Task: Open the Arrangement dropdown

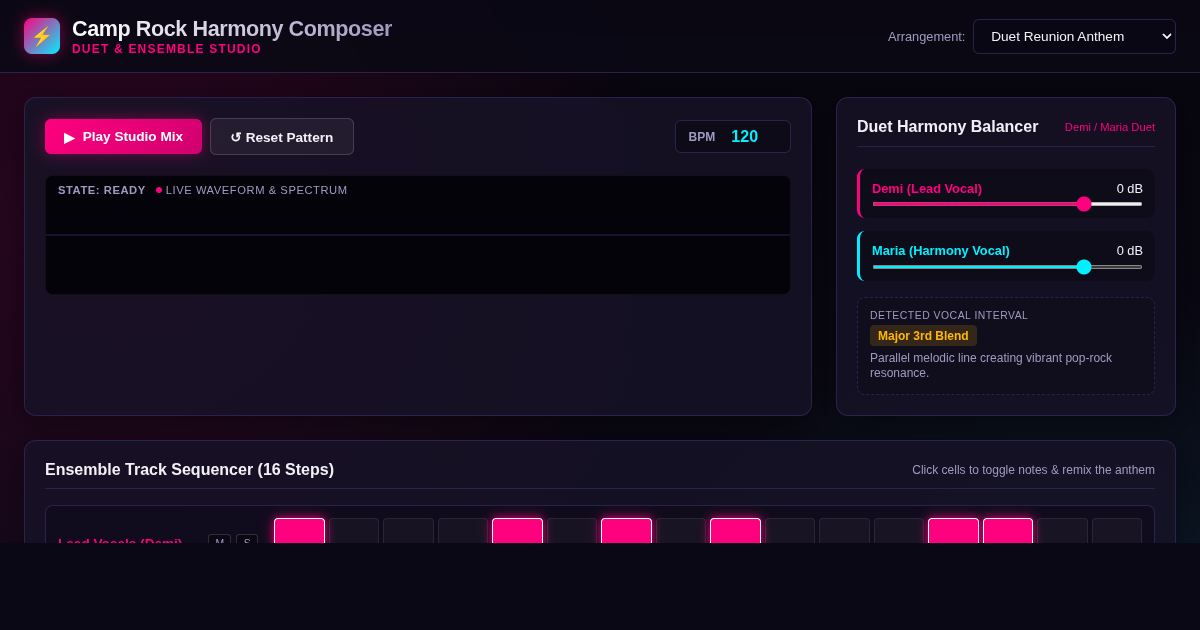Action: tap(1074, 36)
